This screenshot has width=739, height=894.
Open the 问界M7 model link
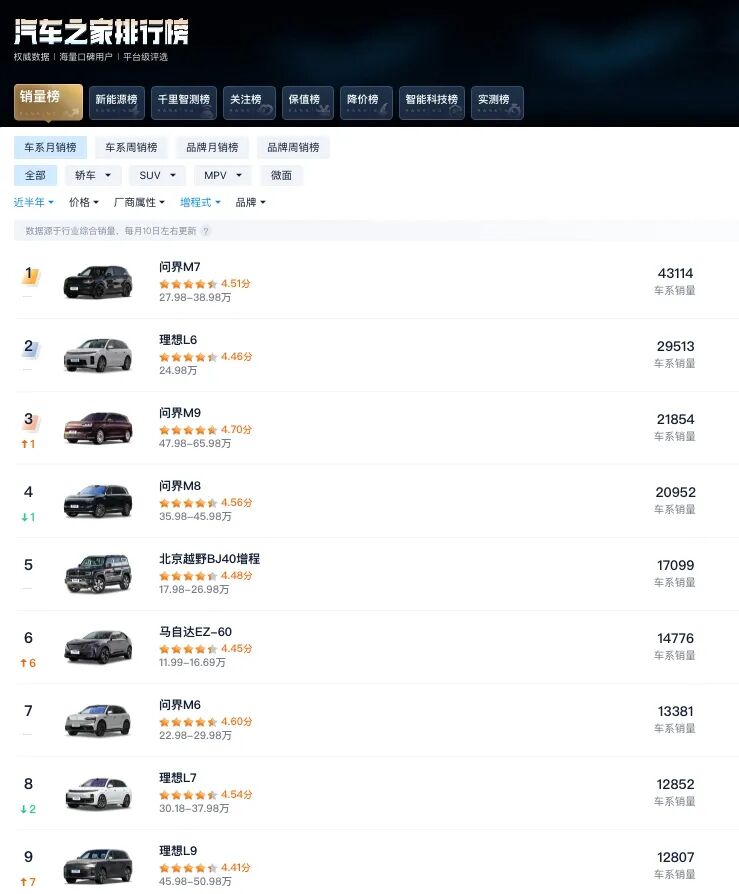(180, 267)
